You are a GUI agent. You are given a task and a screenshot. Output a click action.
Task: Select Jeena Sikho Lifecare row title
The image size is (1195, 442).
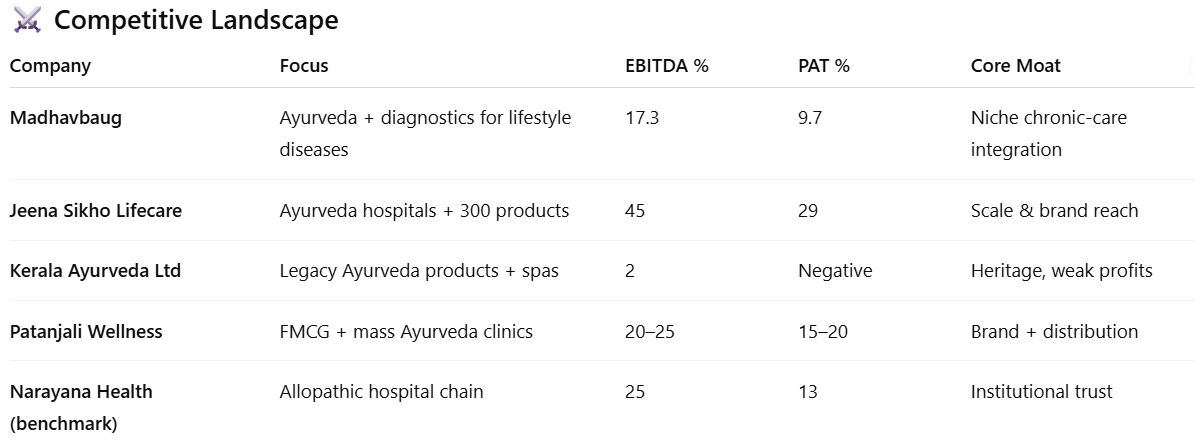96,211
